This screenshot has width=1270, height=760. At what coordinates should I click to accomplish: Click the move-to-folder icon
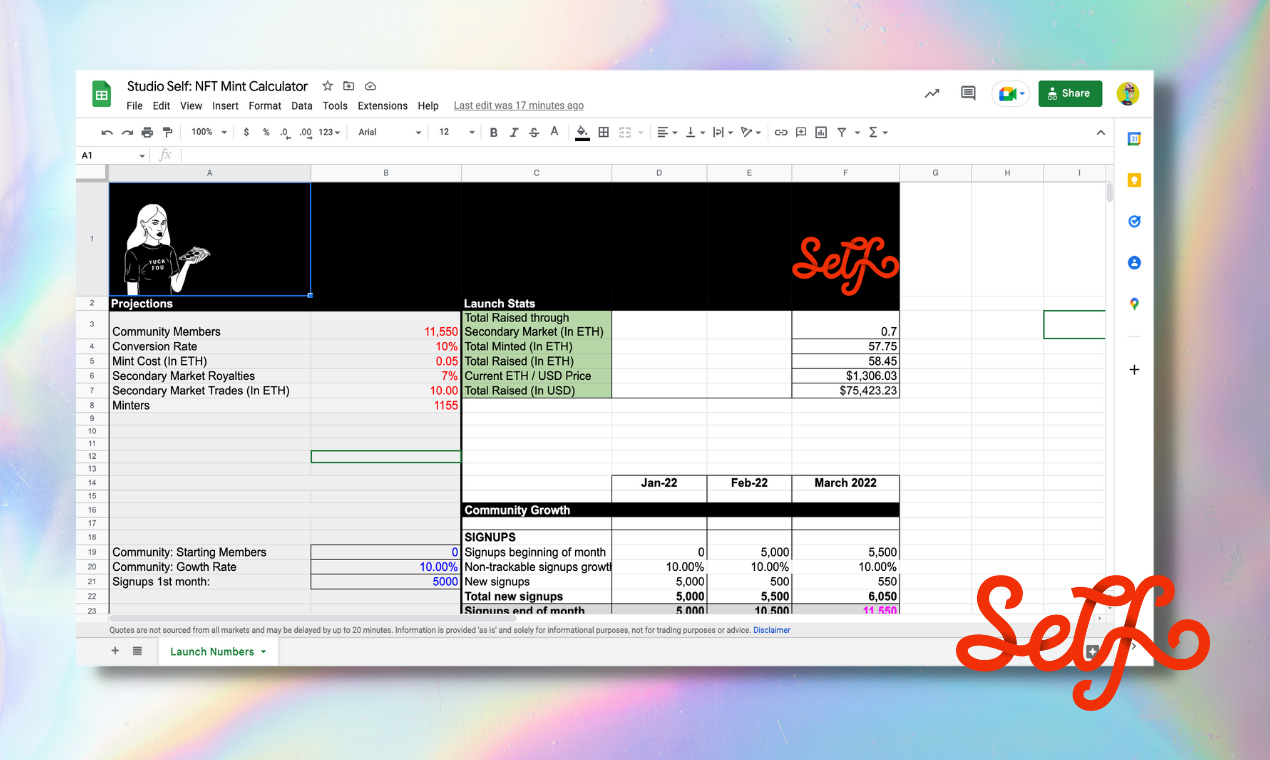click(x=349, y=86)
